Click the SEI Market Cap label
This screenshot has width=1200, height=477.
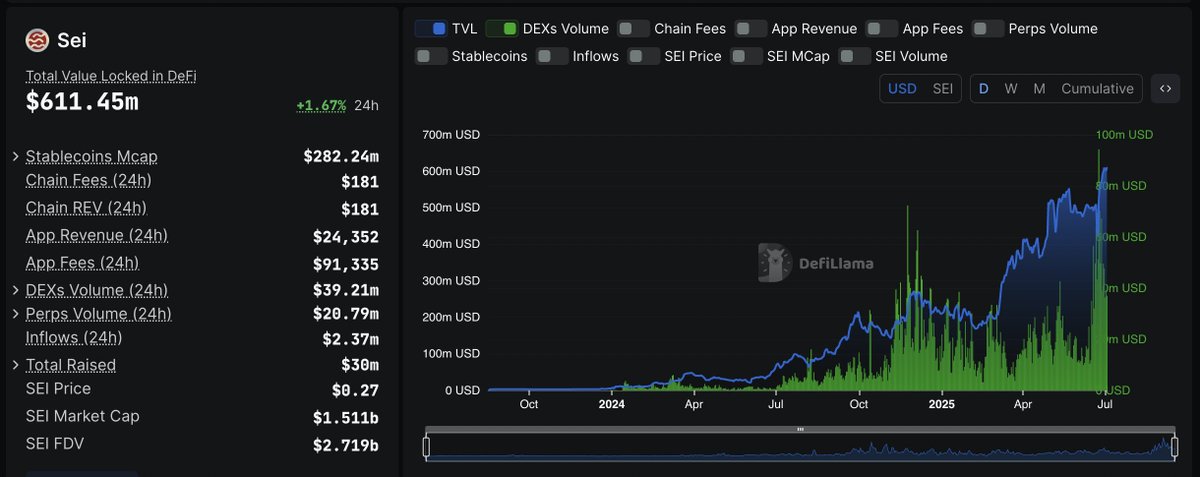tap(83, 415)
